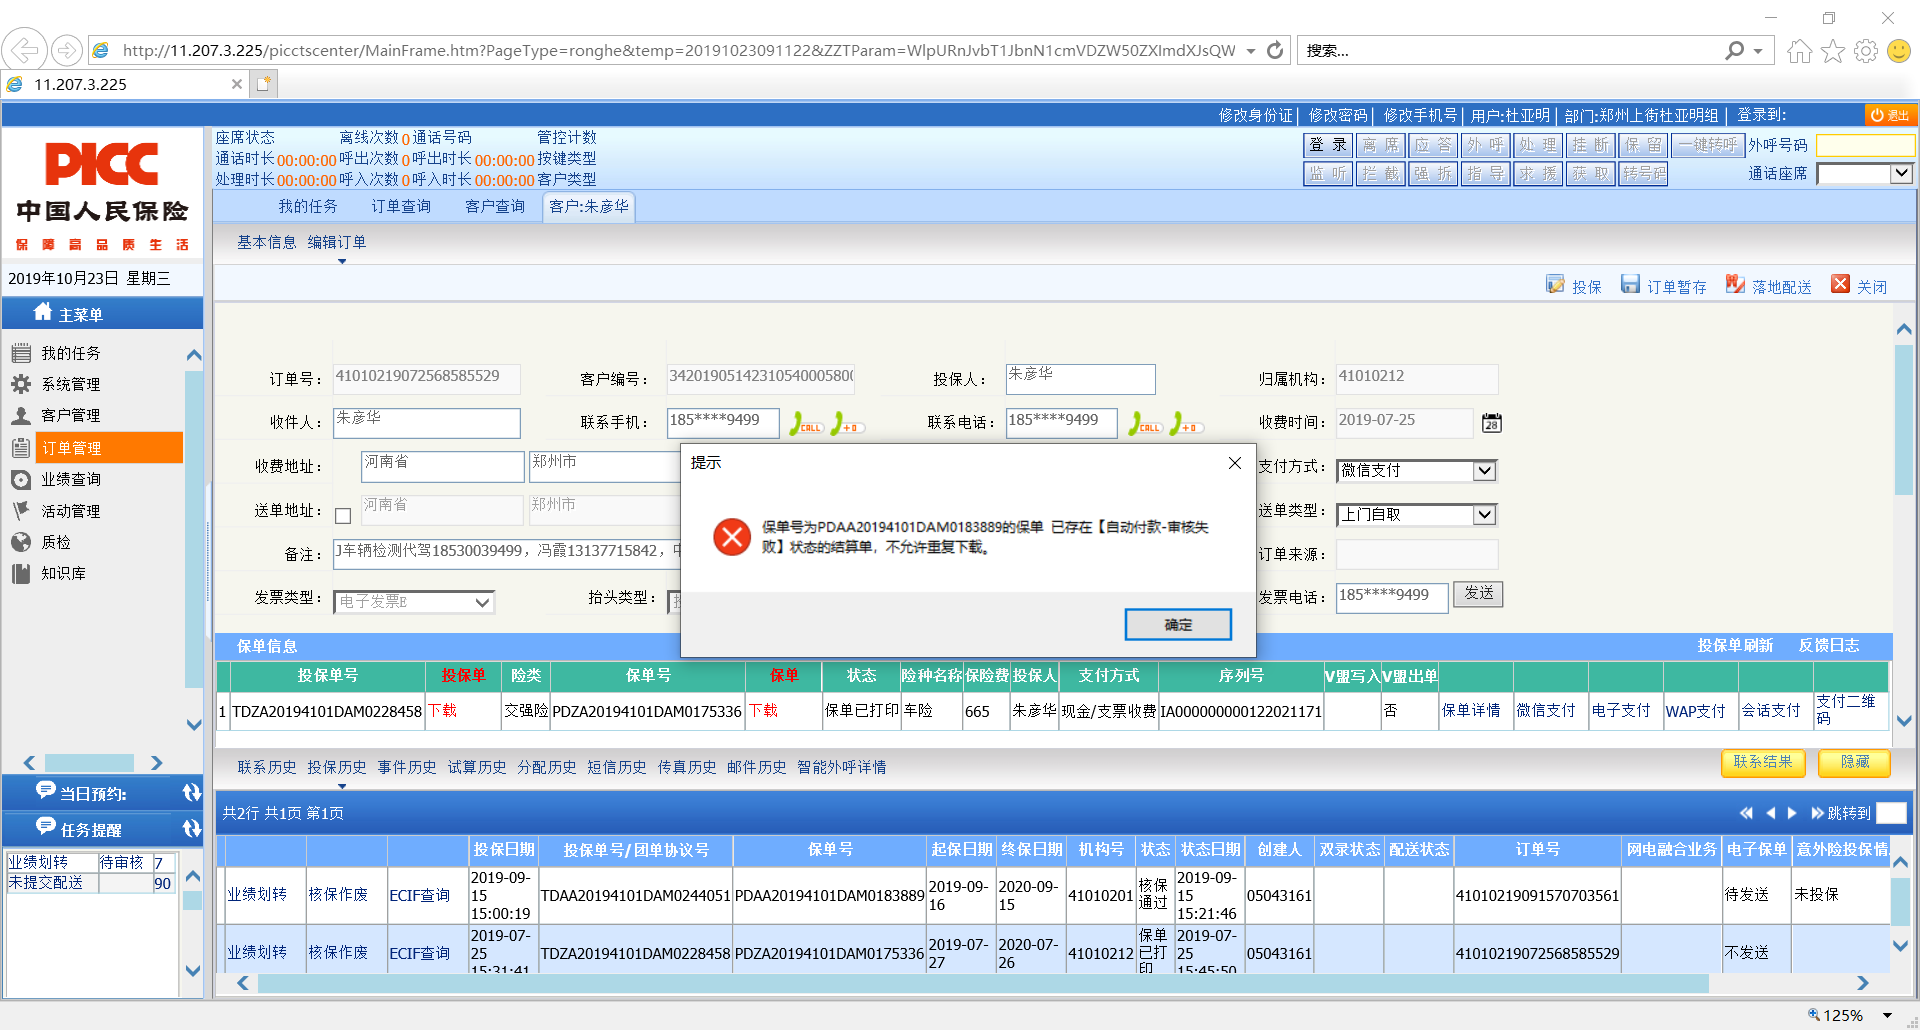The height and width of the screenshot is (1030, 1920).
Task: Open the calendar picker beside 收费时间
Action: click(x=1491, y=423)
